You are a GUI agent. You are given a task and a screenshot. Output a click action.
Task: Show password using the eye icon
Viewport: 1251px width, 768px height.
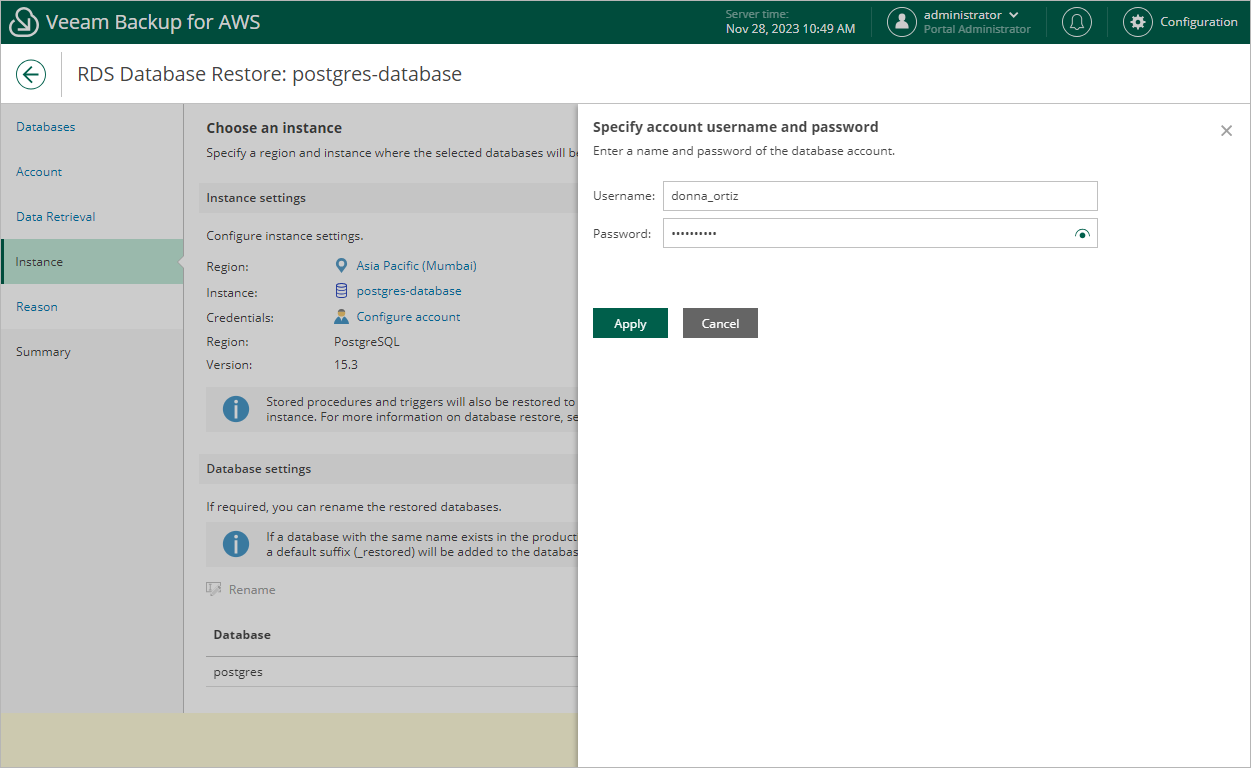click(x=1081, y=234)
